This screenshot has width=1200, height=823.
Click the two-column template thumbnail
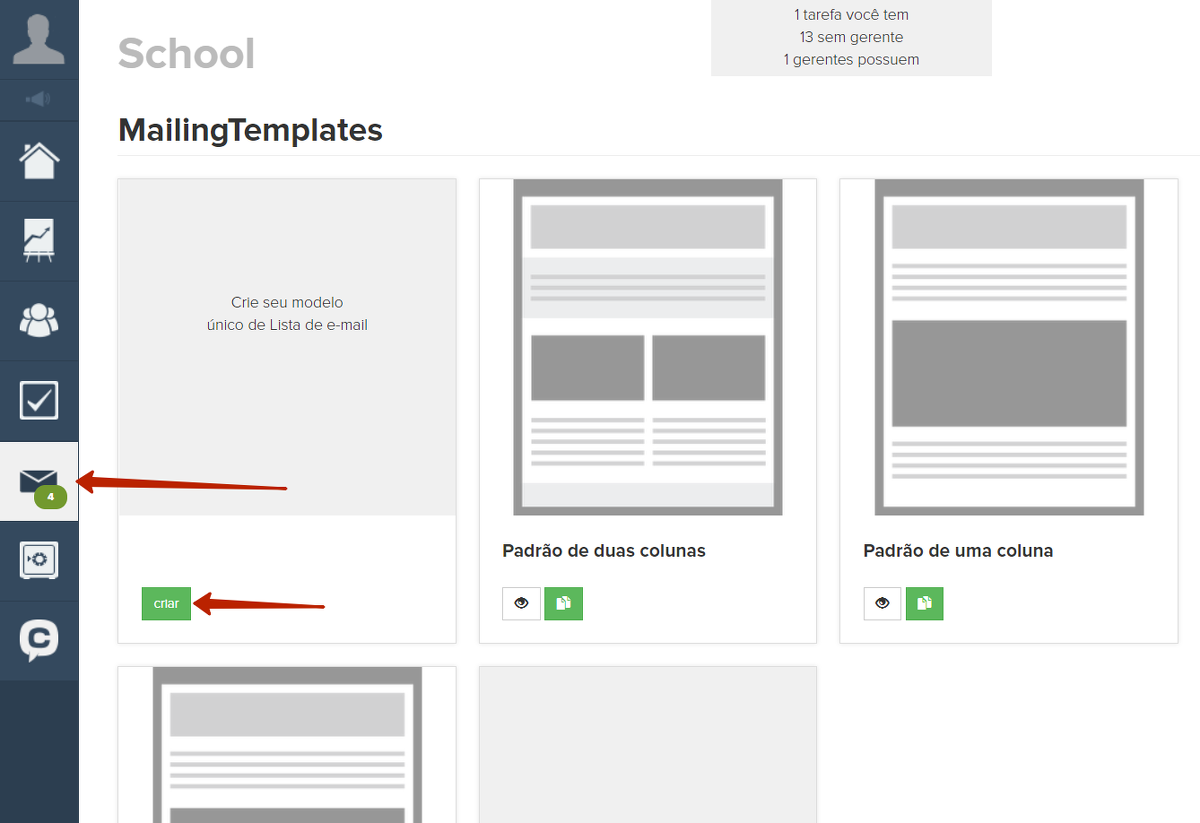click(647, 347)
